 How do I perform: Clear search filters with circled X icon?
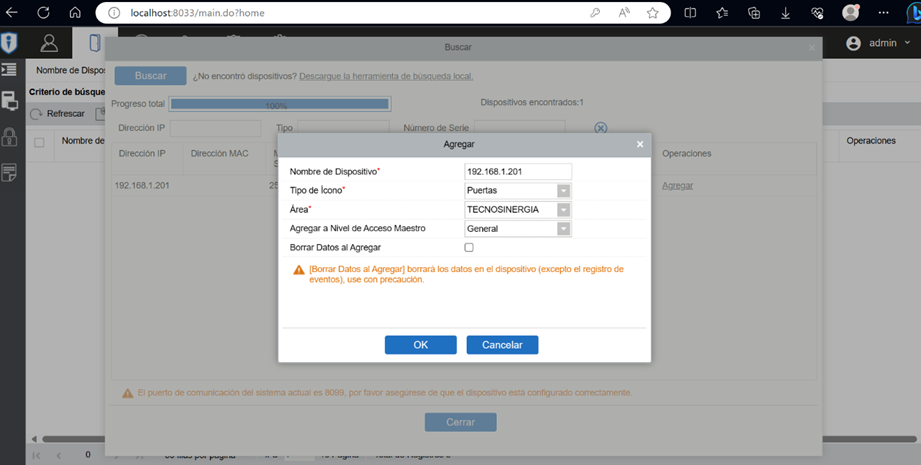coord(601,128)
